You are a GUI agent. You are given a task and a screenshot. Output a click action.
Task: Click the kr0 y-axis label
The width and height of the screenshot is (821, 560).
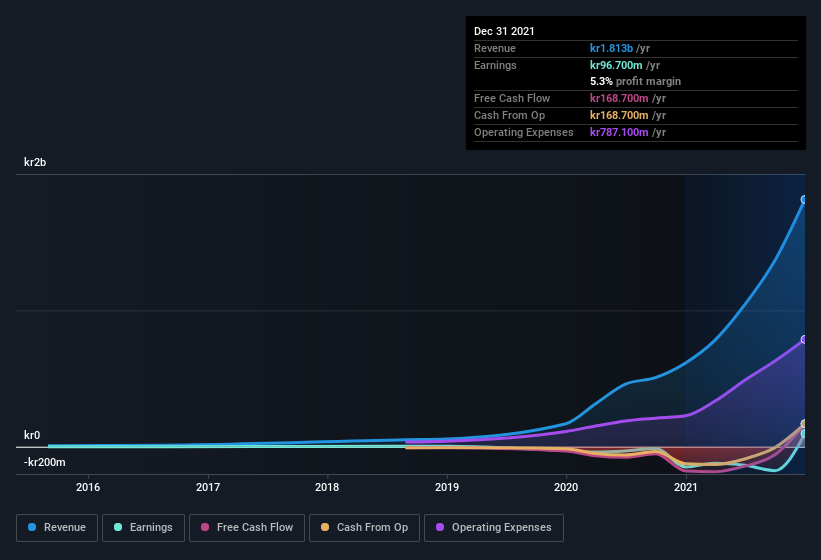[32, 435]
